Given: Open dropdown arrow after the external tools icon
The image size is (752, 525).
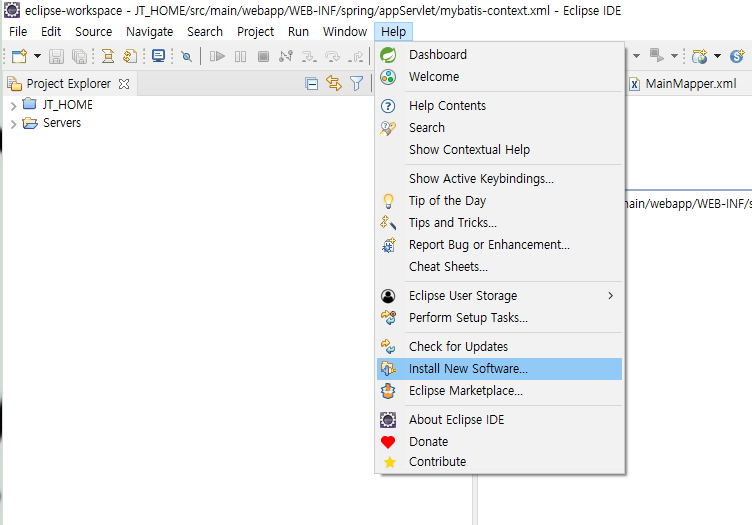Looking at the screenshot, I should [674, 56].
